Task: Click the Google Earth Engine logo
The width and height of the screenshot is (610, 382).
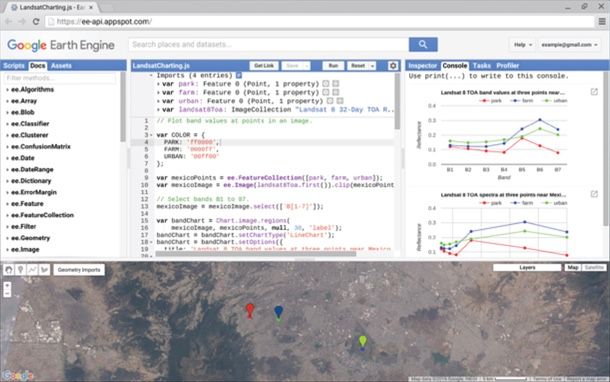Action: tap(61, 45)
